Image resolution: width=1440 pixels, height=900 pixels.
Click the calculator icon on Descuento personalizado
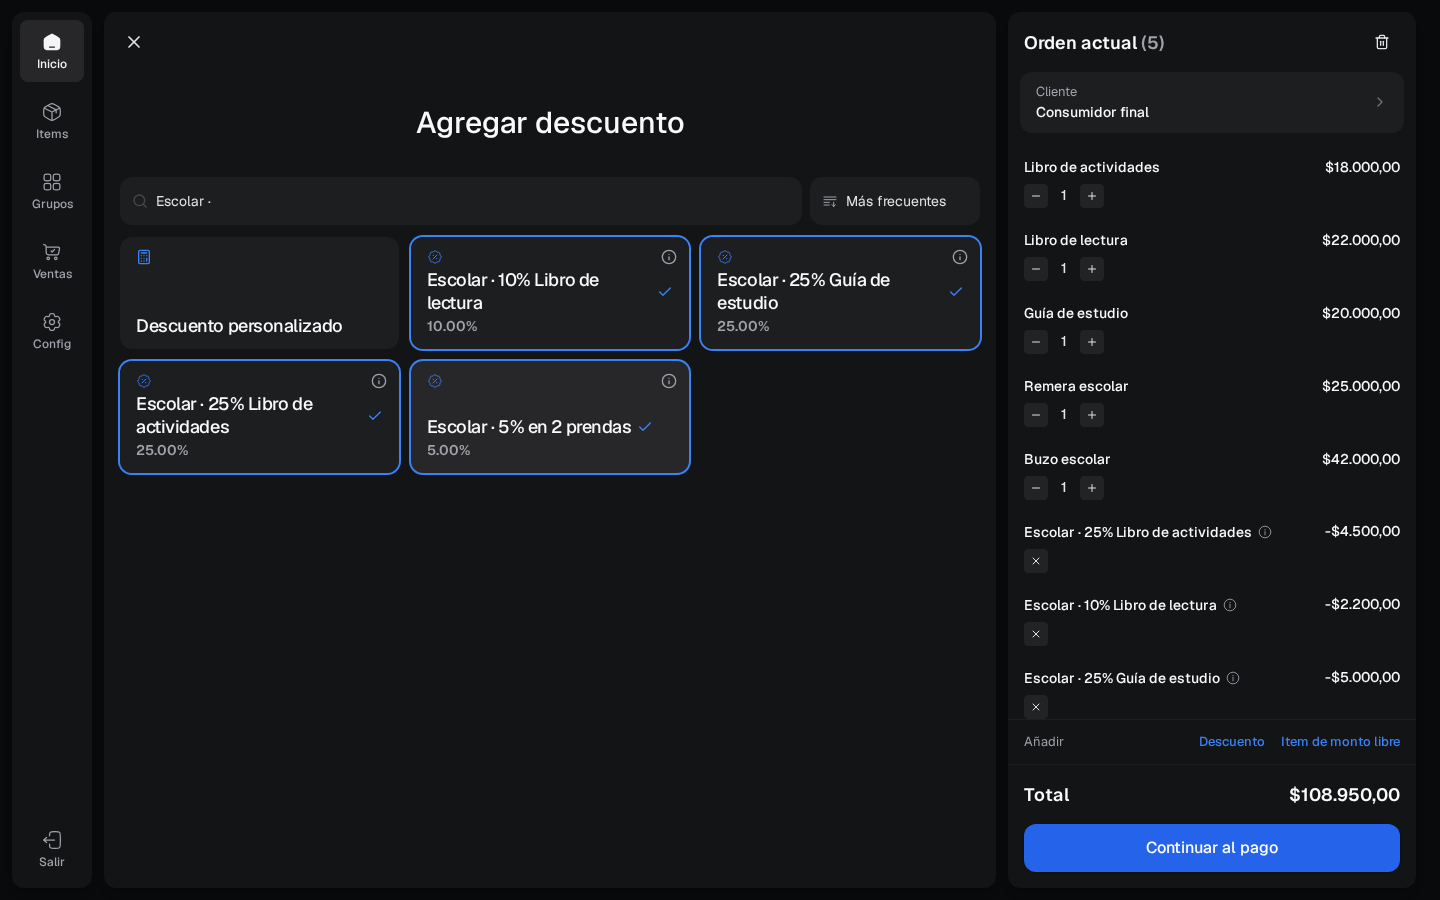click(x=144, y=257)
